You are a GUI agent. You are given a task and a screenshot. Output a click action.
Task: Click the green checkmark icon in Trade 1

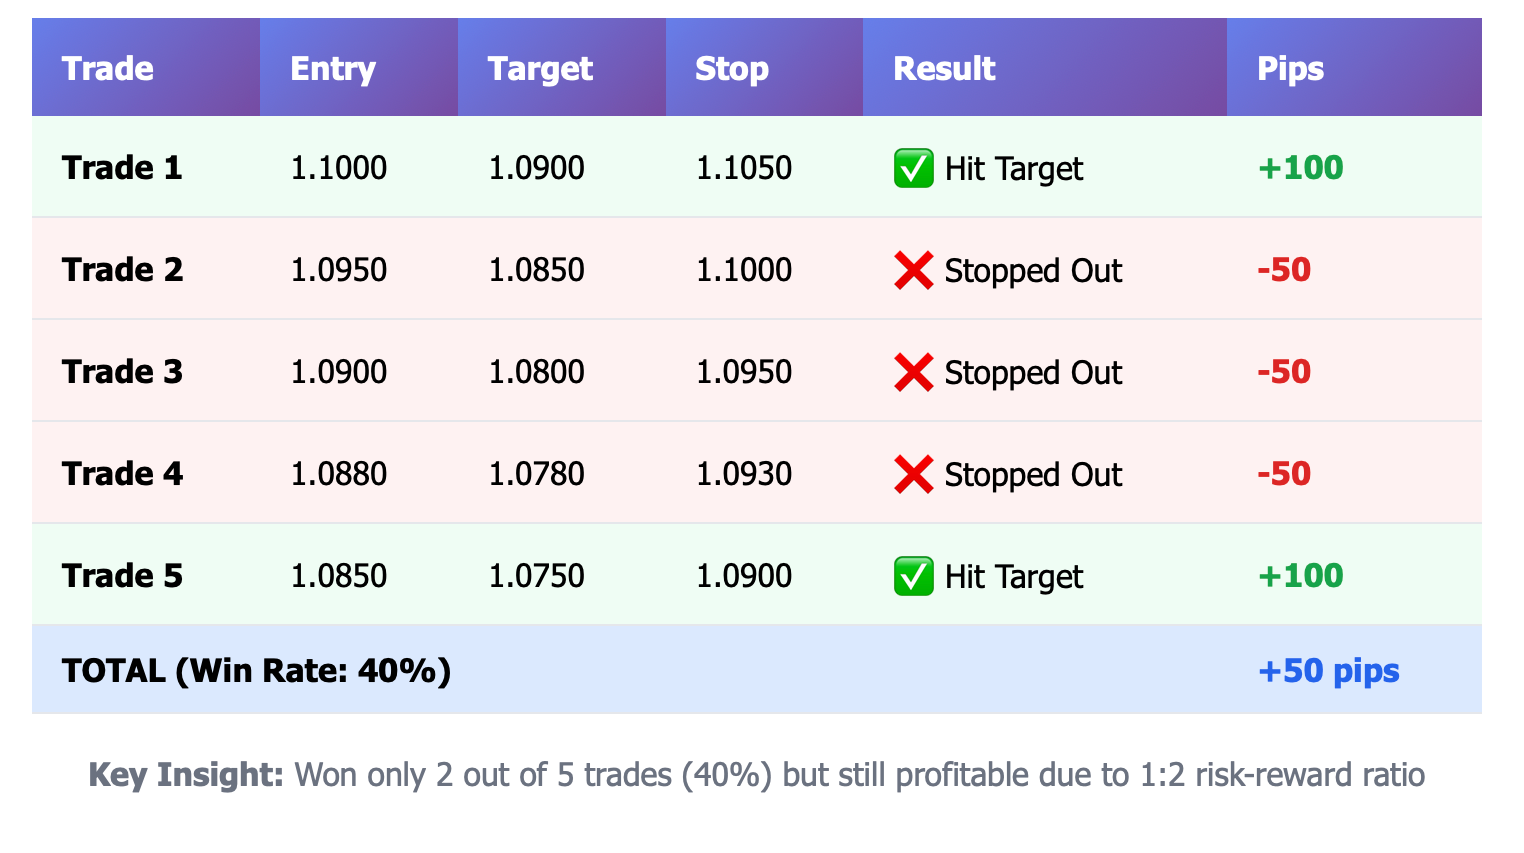(914, 169)
